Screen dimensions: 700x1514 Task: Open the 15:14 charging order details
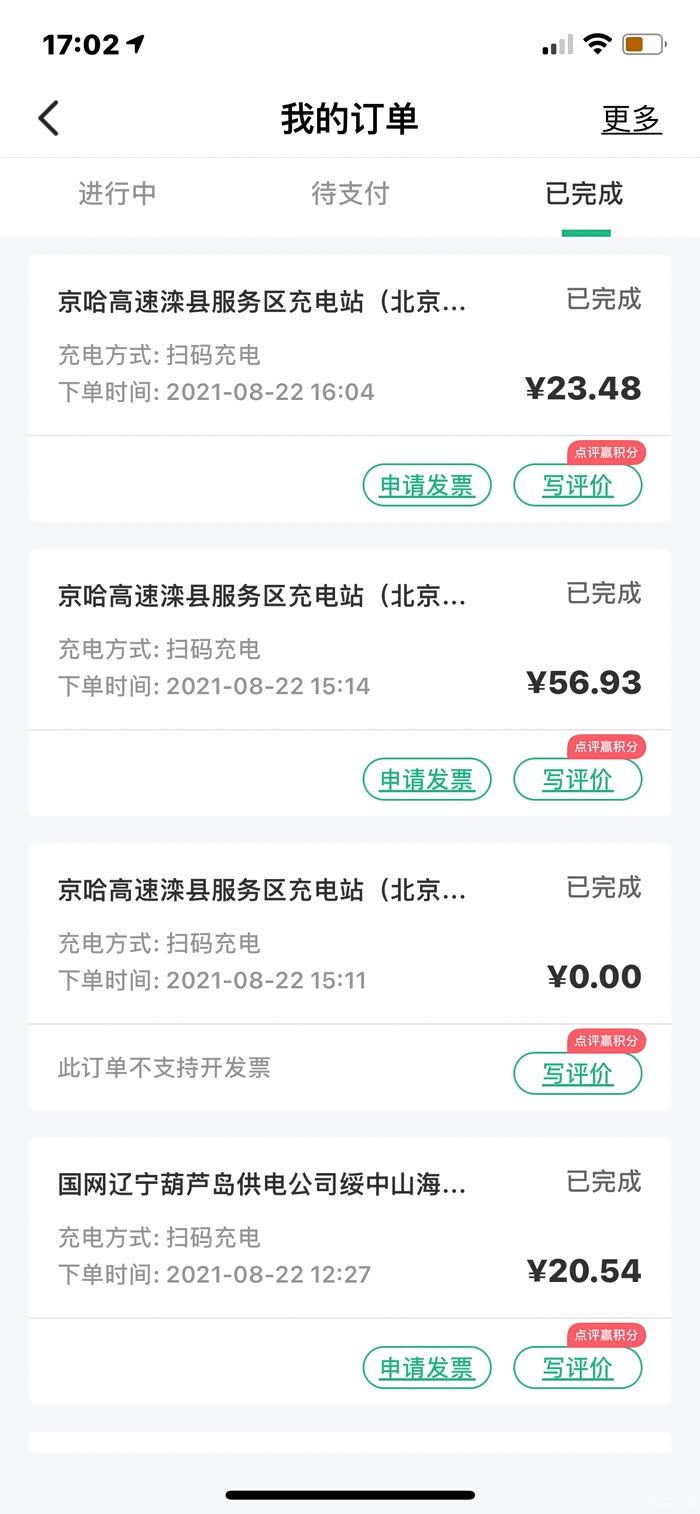pyautogui.click(x=300, y=640)
